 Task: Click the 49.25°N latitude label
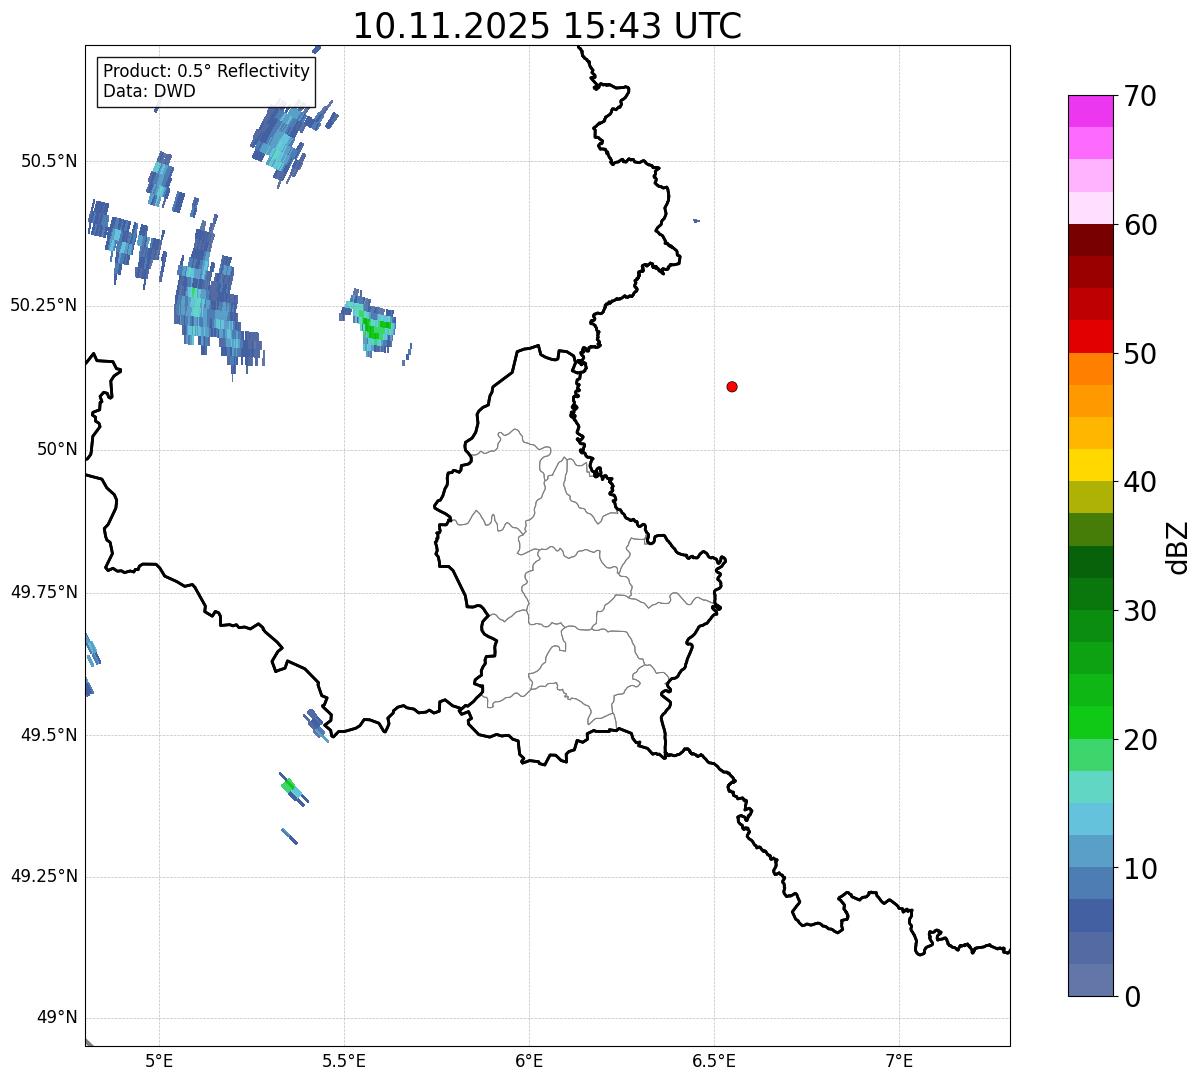pyautogui.click(x=44, y=876)
